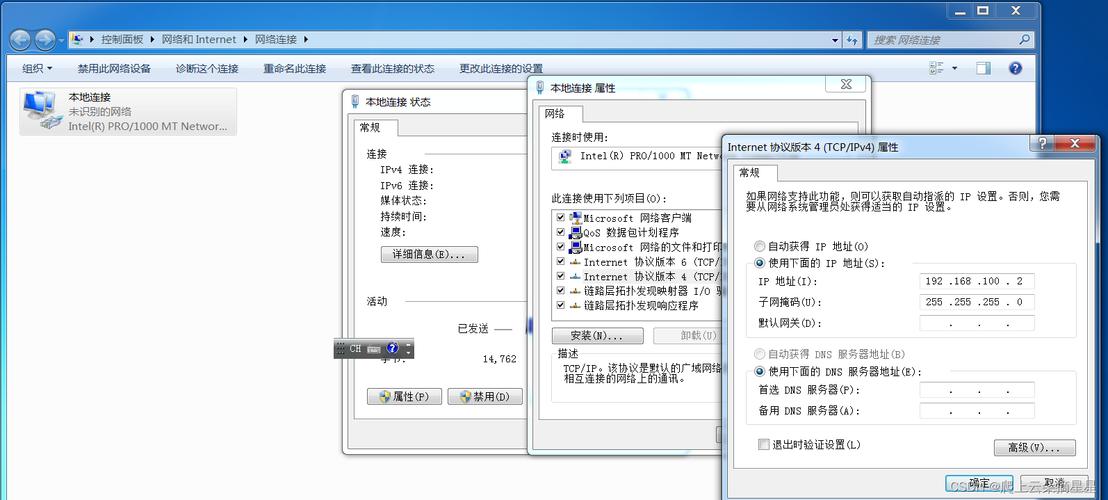Click the 未识别的网络 status text
The width and height of the screenshot is (1108, 500).
point(100,112)
